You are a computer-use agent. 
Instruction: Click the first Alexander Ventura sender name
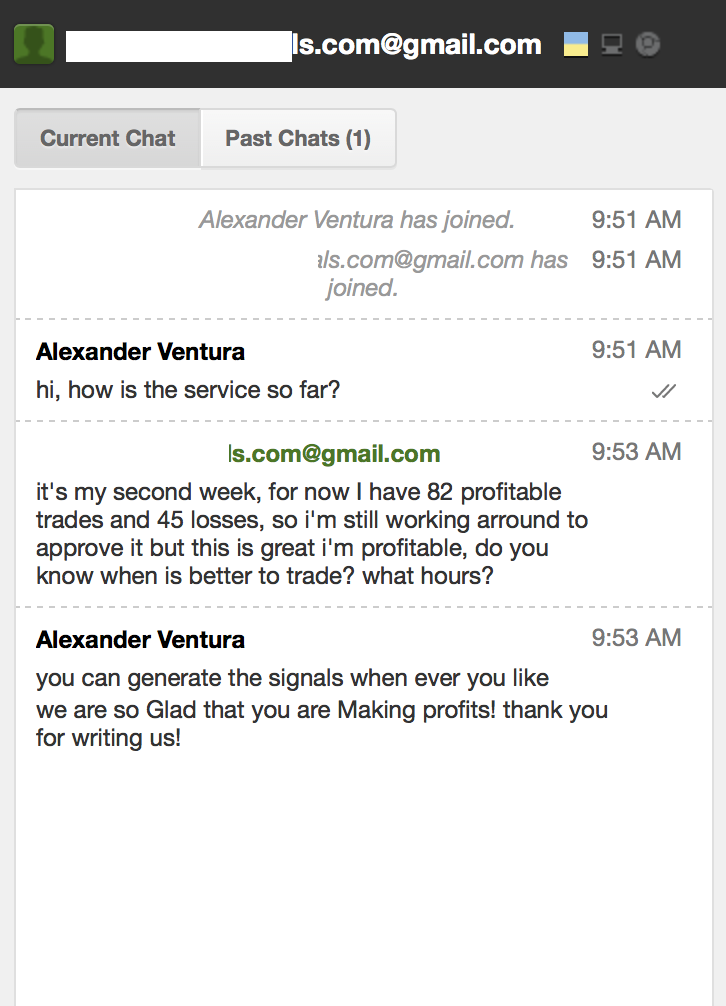coord(140,352)
